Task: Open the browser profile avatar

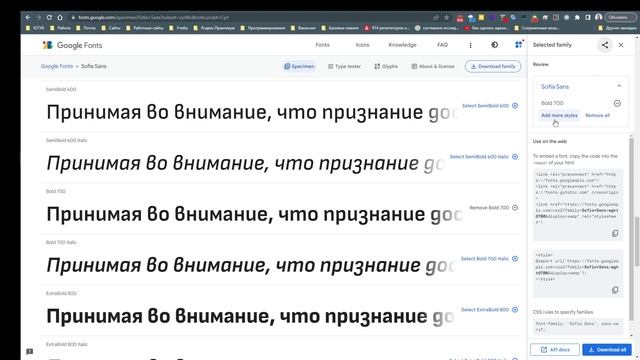Action: point(598,18)
